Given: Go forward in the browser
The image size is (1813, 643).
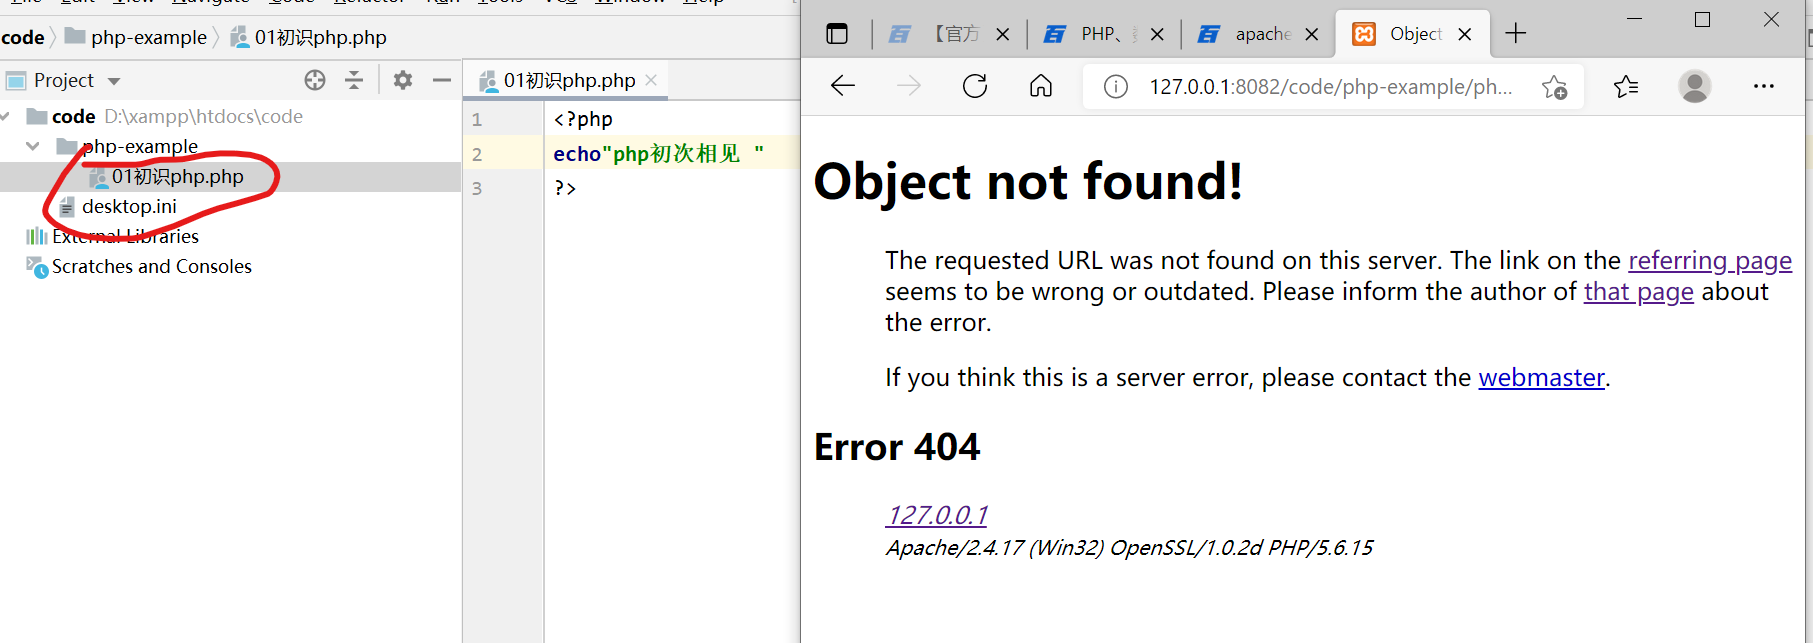Looking at the screenshot, I should (x=909, y=86).
